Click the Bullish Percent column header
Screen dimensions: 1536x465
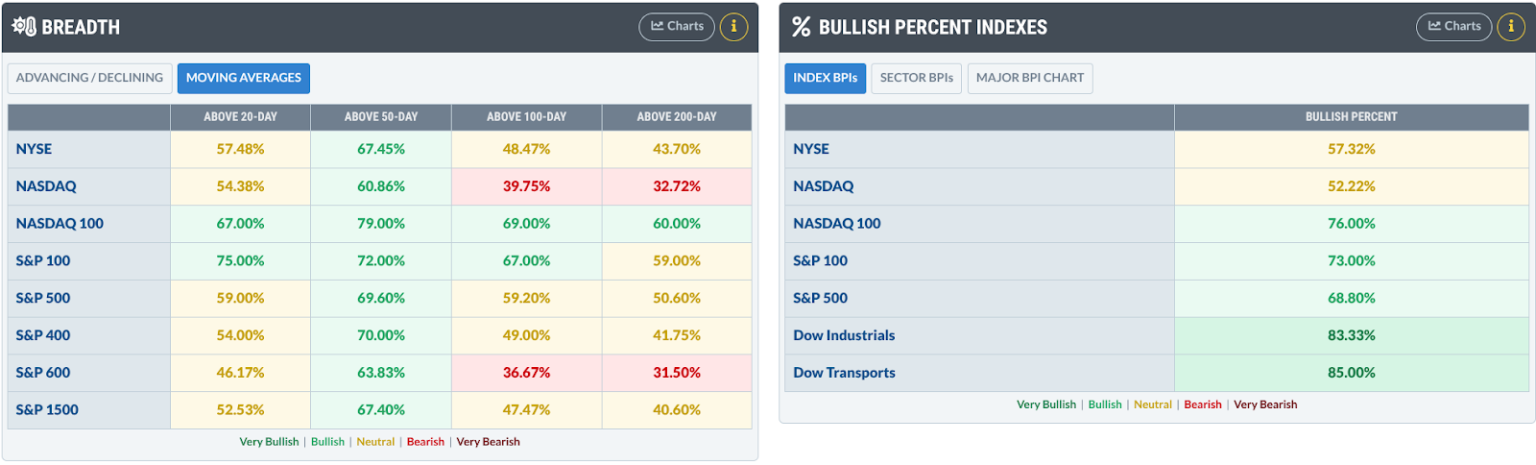coord(1351,117)
